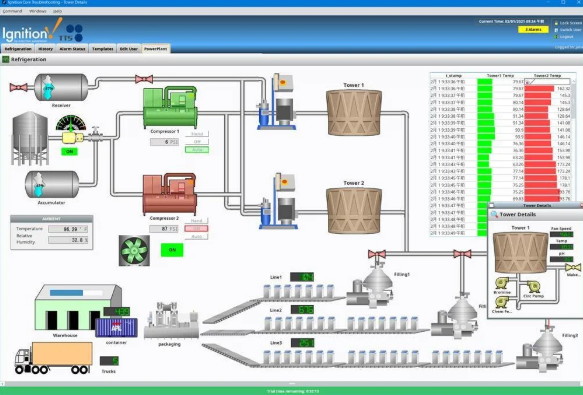
Task: Click the red valve above Compressor 1
Action: point(144,79)
